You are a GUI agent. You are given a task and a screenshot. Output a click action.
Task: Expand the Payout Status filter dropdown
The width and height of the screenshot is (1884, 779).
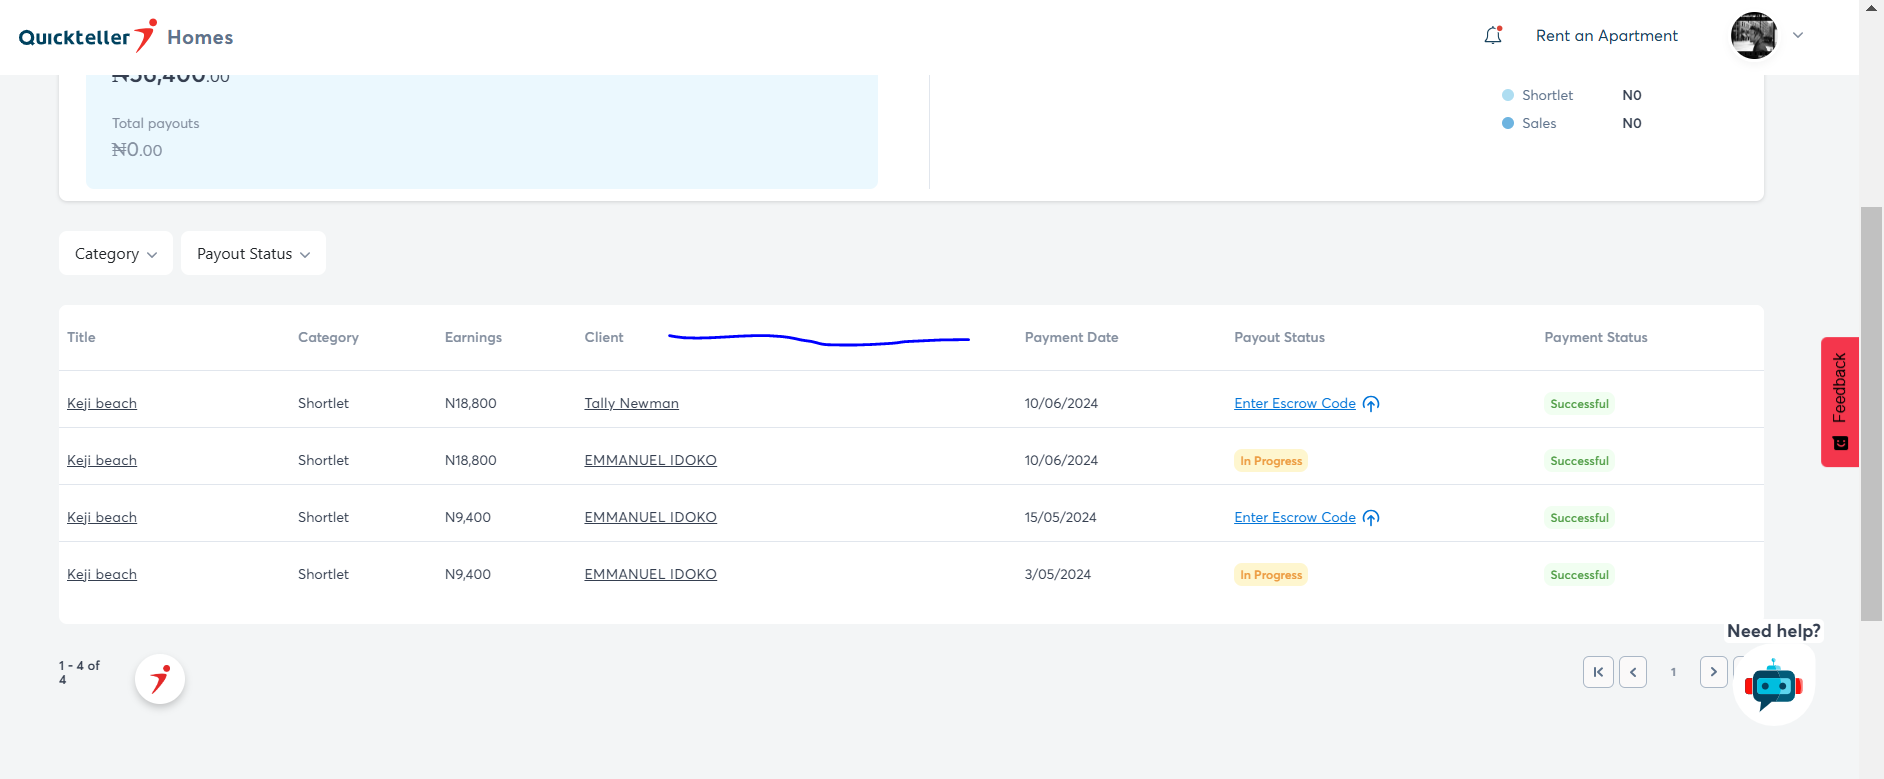[x=253, y=254]
